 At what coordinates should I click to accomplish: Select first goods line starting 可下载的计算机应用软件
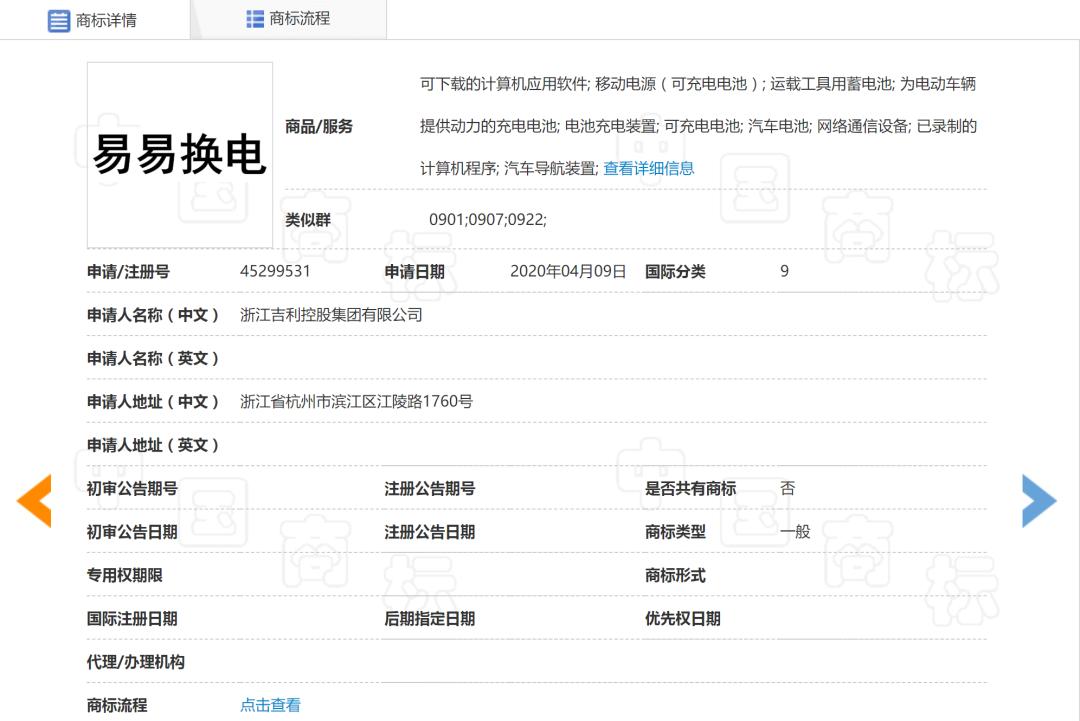(698, 84)
